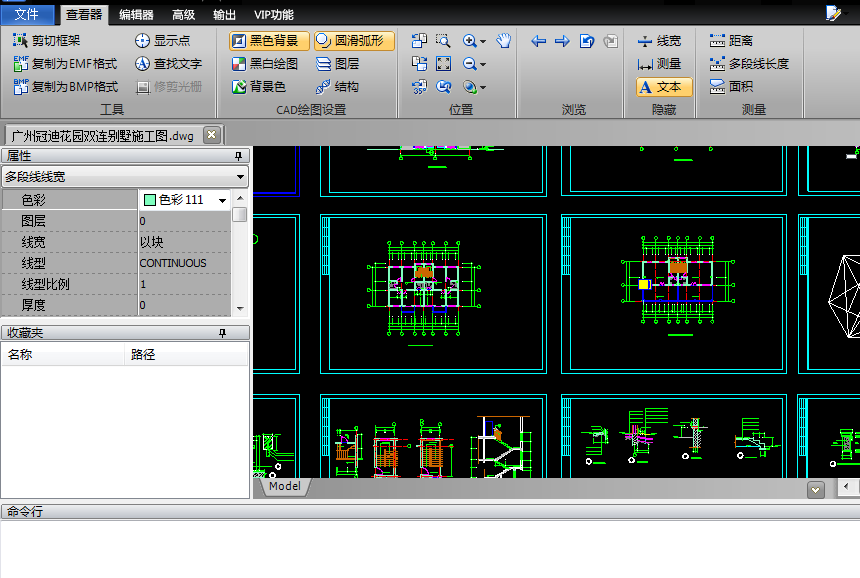Switch to the 查看器 viewer tab
Viewport: 860px width, 578px height.
click(x=84, y=15)
